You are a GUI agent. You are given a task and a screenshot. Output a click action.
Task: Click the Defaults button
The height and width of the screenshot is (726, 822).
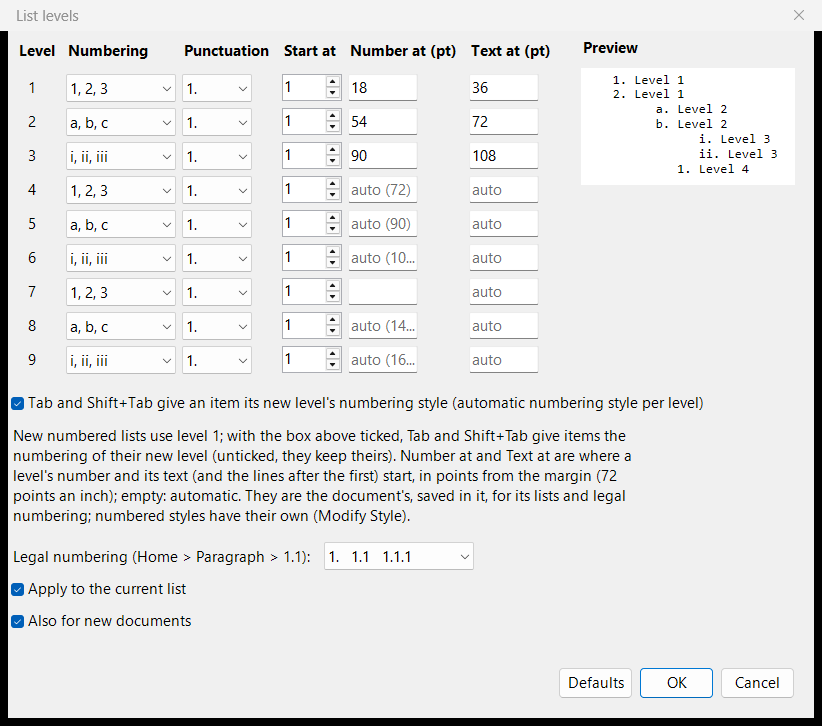point(596,683)
